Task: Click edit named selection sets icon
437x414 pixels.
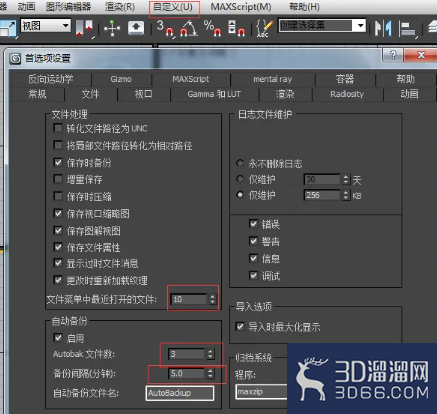Action: coord(264,28)
